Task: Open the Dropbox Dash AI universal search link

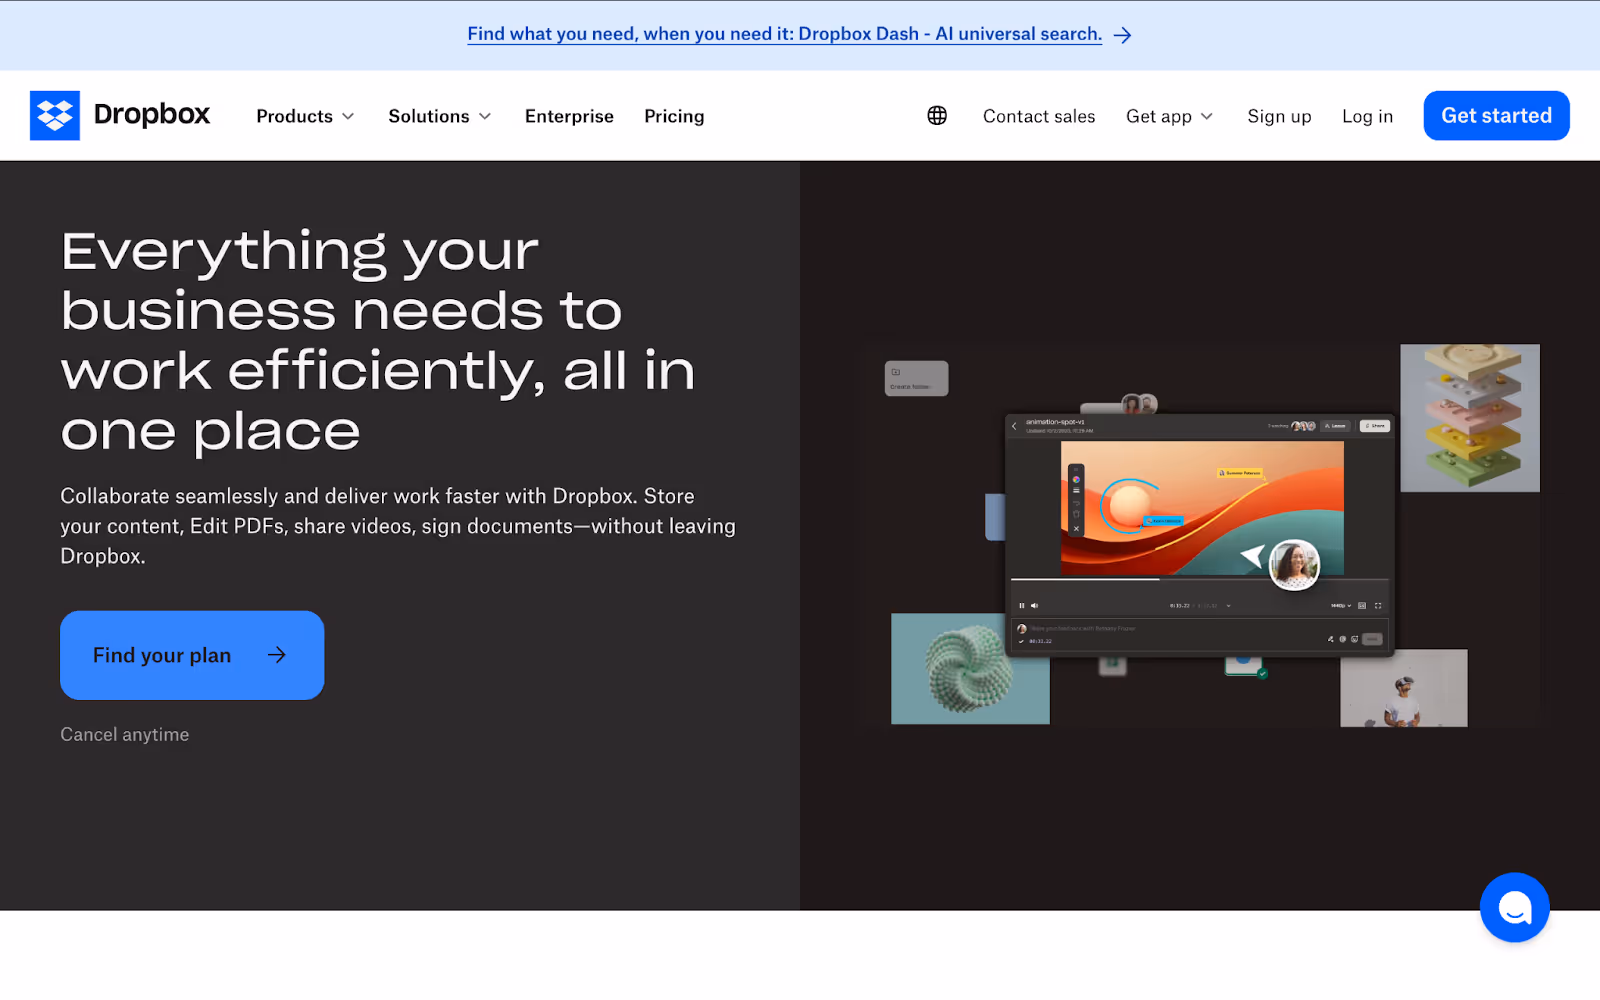Action: 784,34
